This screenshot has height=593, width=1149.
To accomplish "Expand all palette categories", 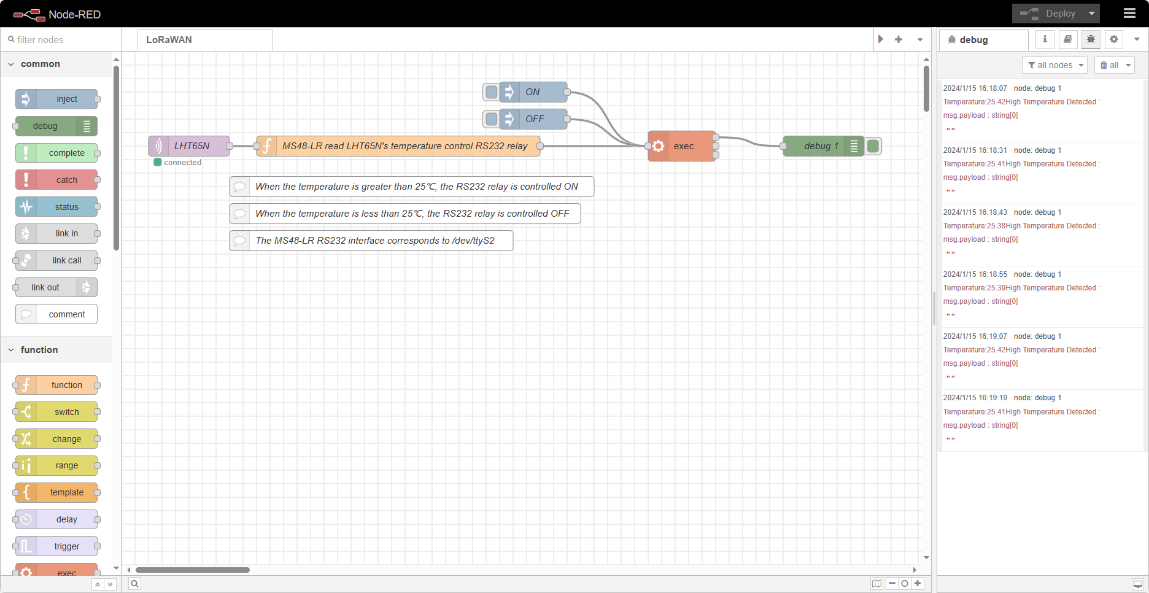I will 110,584.
